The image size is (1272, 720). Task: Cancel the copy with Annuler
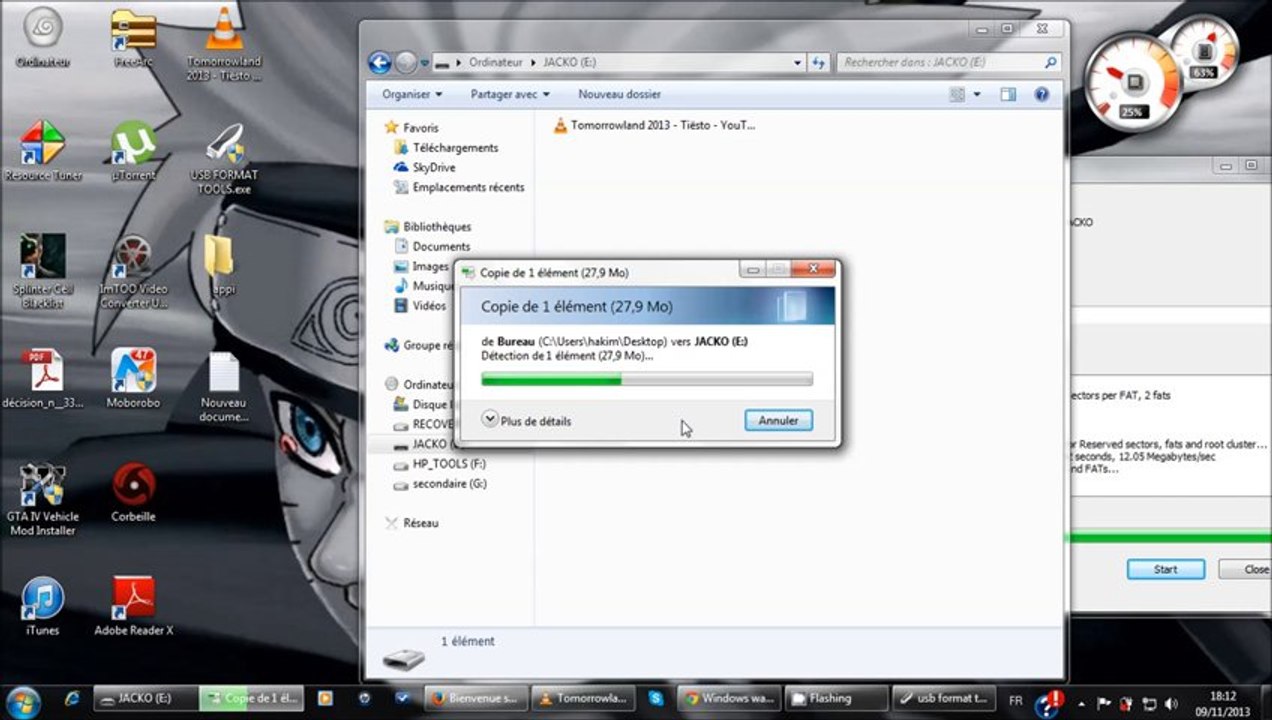[778, 421]
